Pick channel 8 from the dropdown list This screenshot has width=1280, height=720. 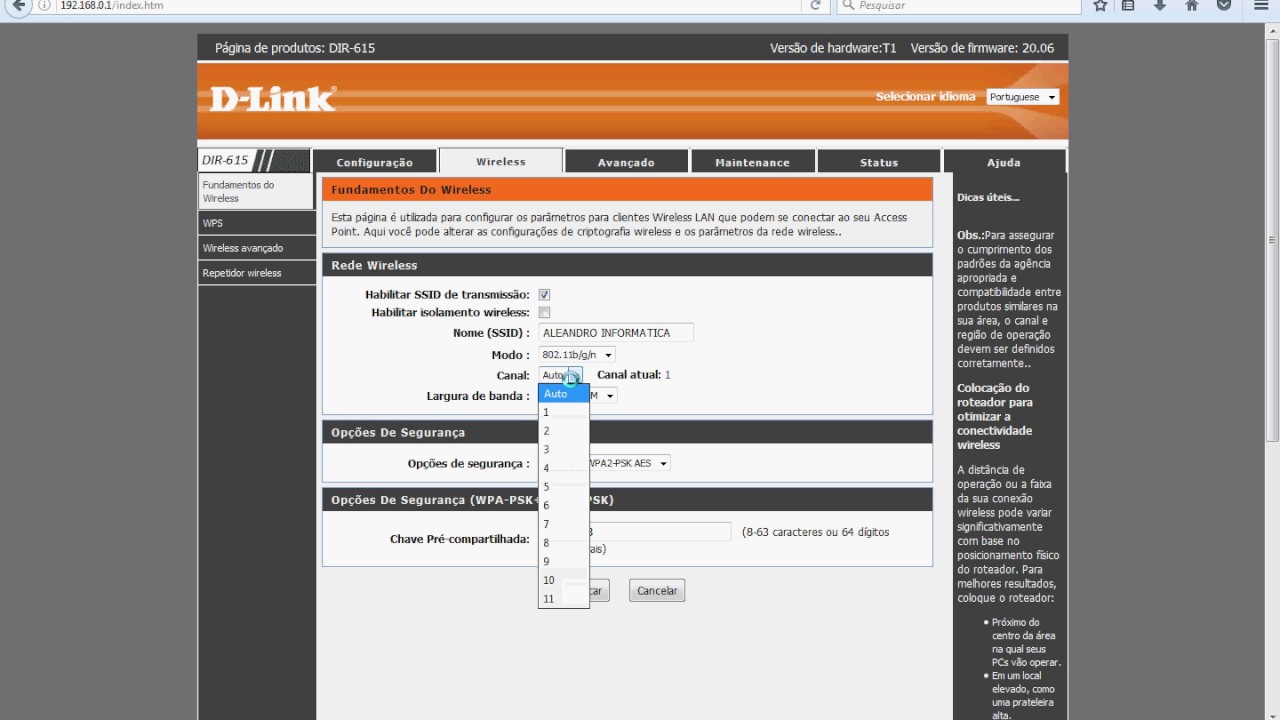[564, 543]
